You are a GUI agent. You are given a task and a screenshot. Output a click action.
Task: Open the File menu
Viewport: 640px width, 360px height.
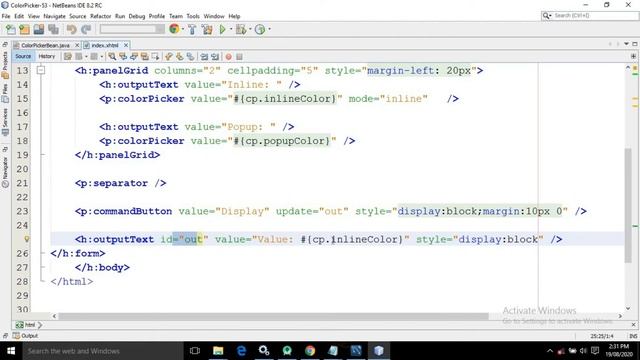point(6,16)
